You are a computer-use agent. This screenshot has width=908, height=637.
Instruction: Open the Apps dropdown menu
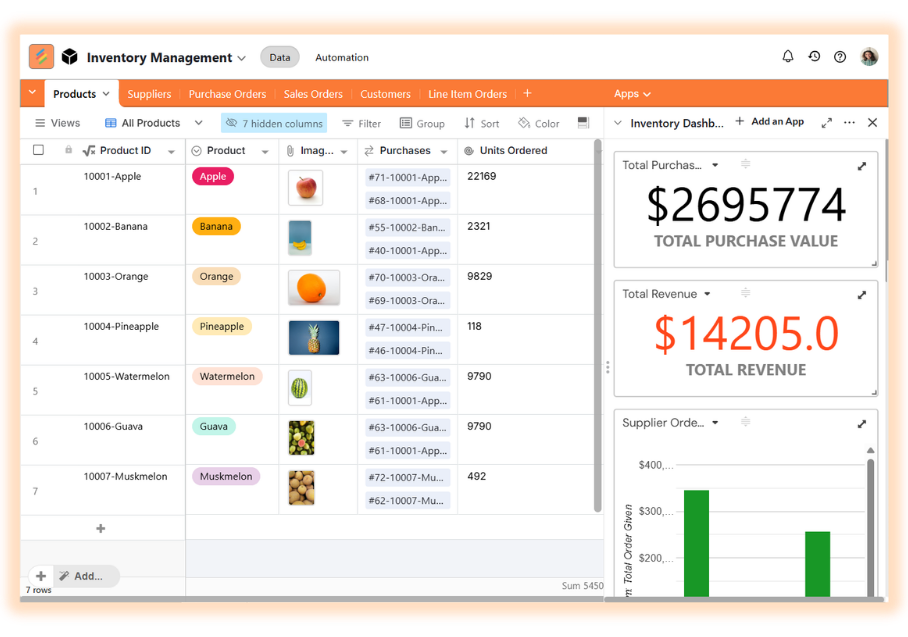click(x=632, y=94)
